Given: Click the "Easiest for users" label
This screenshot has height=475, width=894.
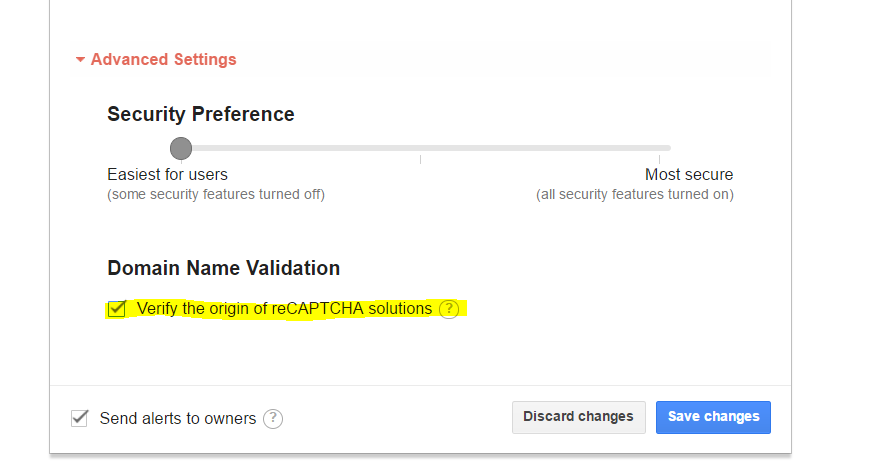Looking at the screenshot, I should (x=167, y=175).
